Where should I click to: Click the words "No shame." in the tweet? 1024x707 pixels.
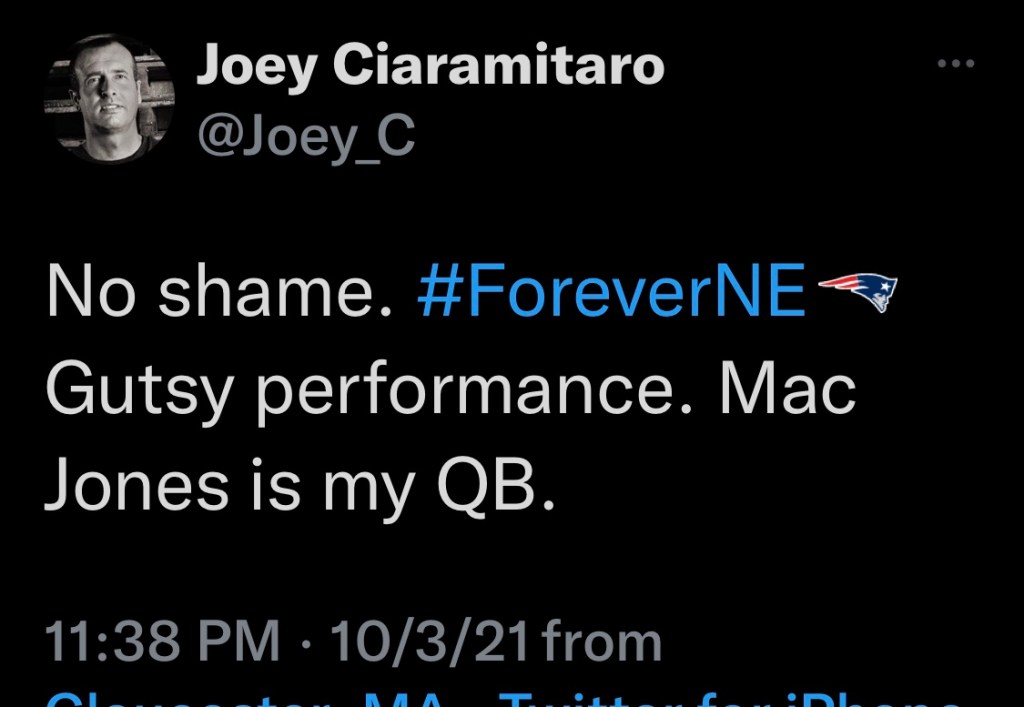(x=217, y=294)
